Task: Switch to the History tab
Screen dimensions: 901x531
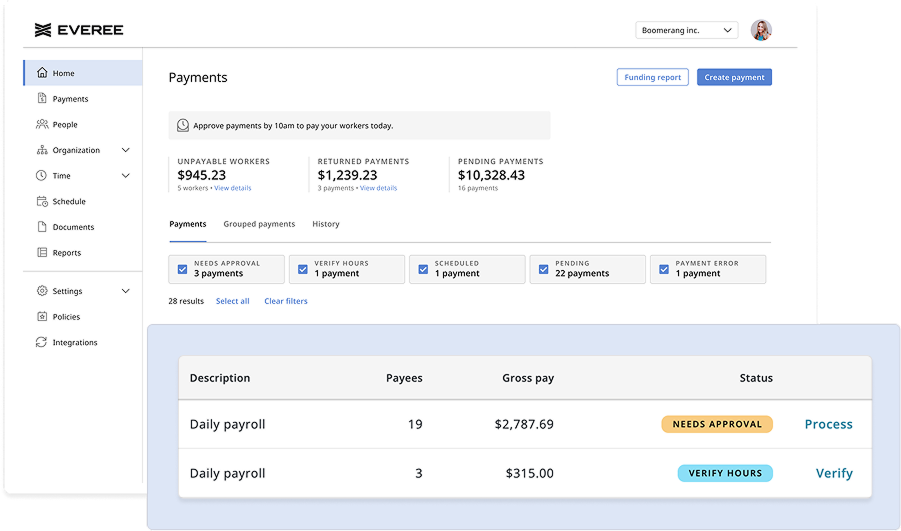Action: [326, 224]
